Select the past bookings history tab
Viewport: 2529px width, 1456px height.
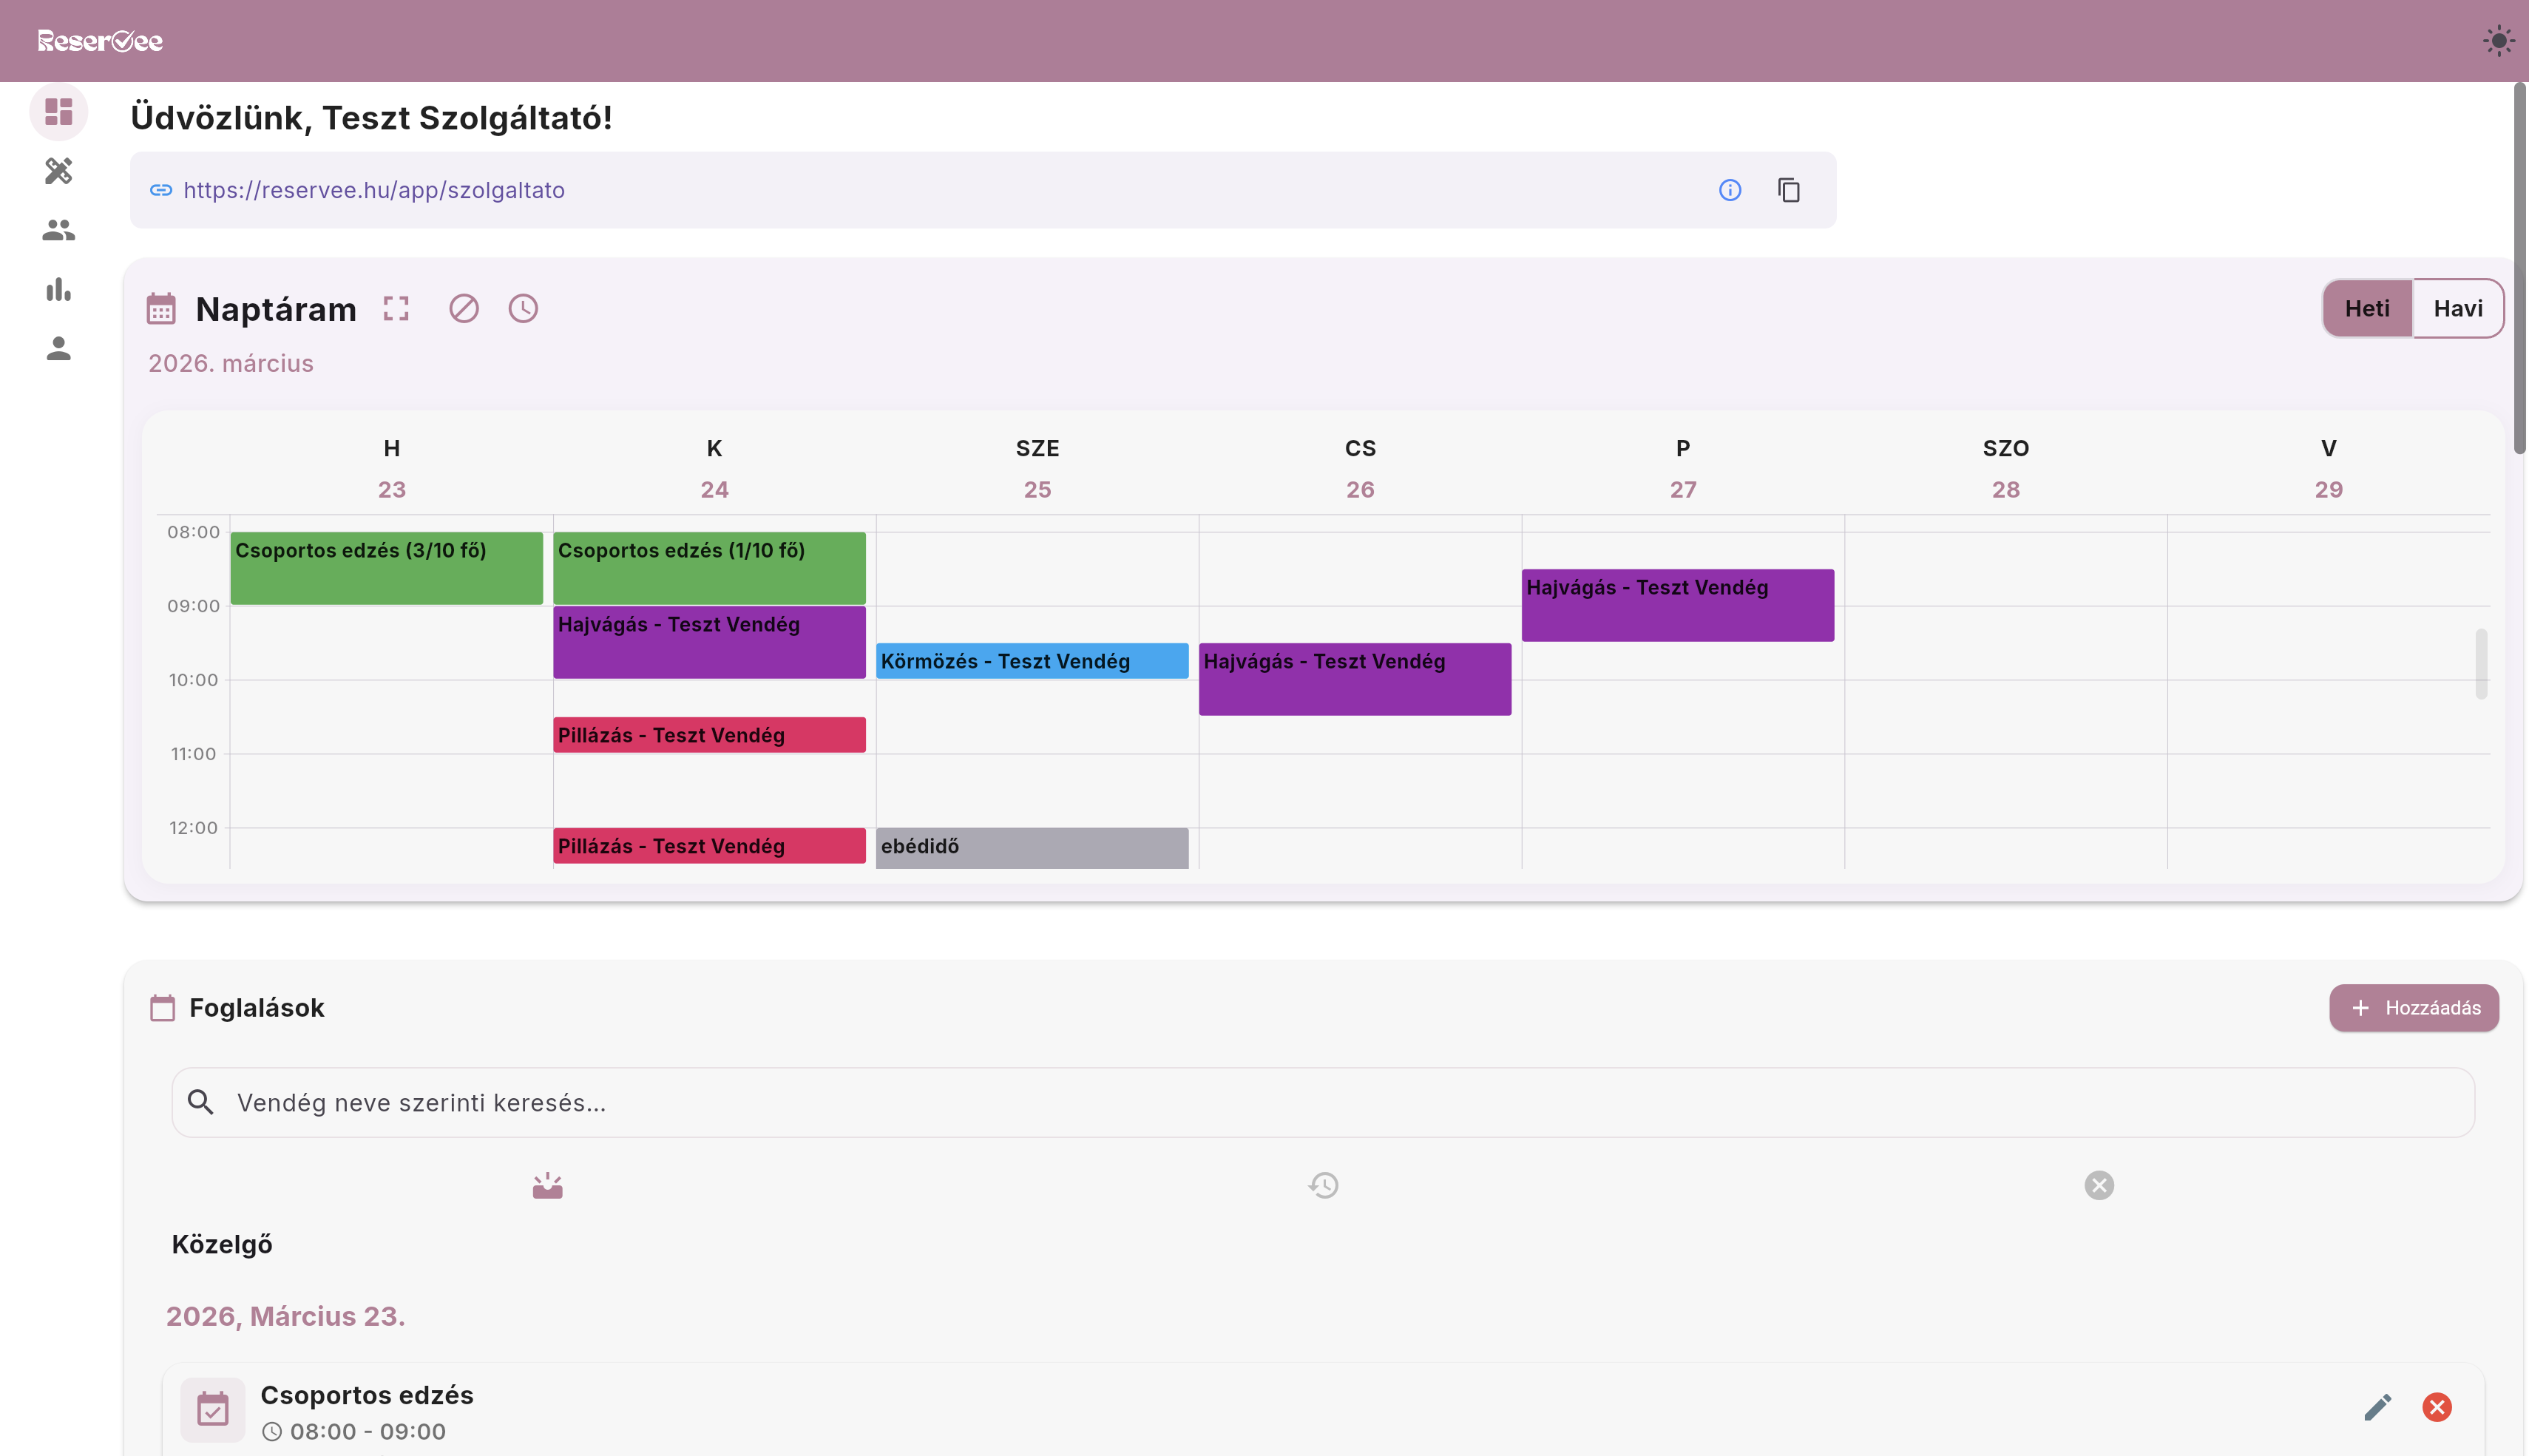1323,1186
